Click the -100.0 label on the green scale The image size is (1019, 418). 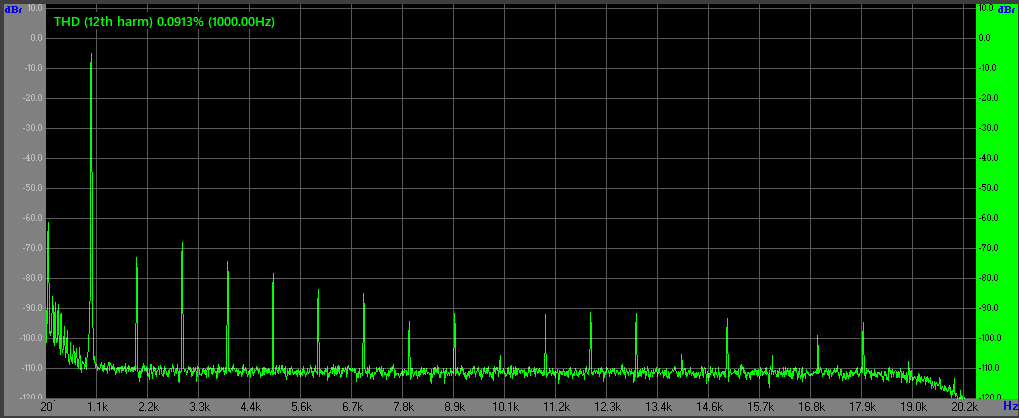(x=989, y=338)
